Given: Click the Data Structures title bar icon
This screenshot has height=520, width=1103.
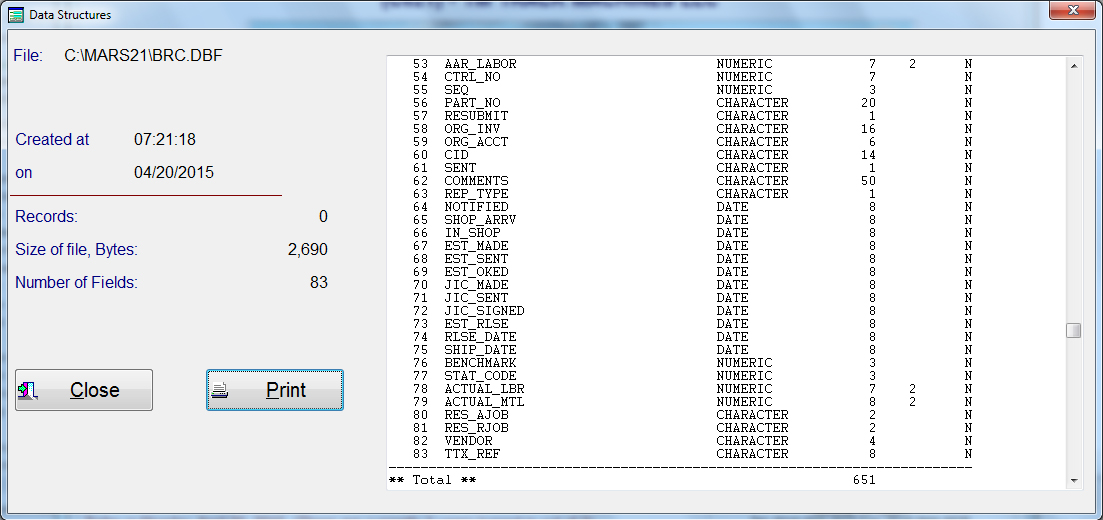Looking at the screenshot, I should coord(16,15).
